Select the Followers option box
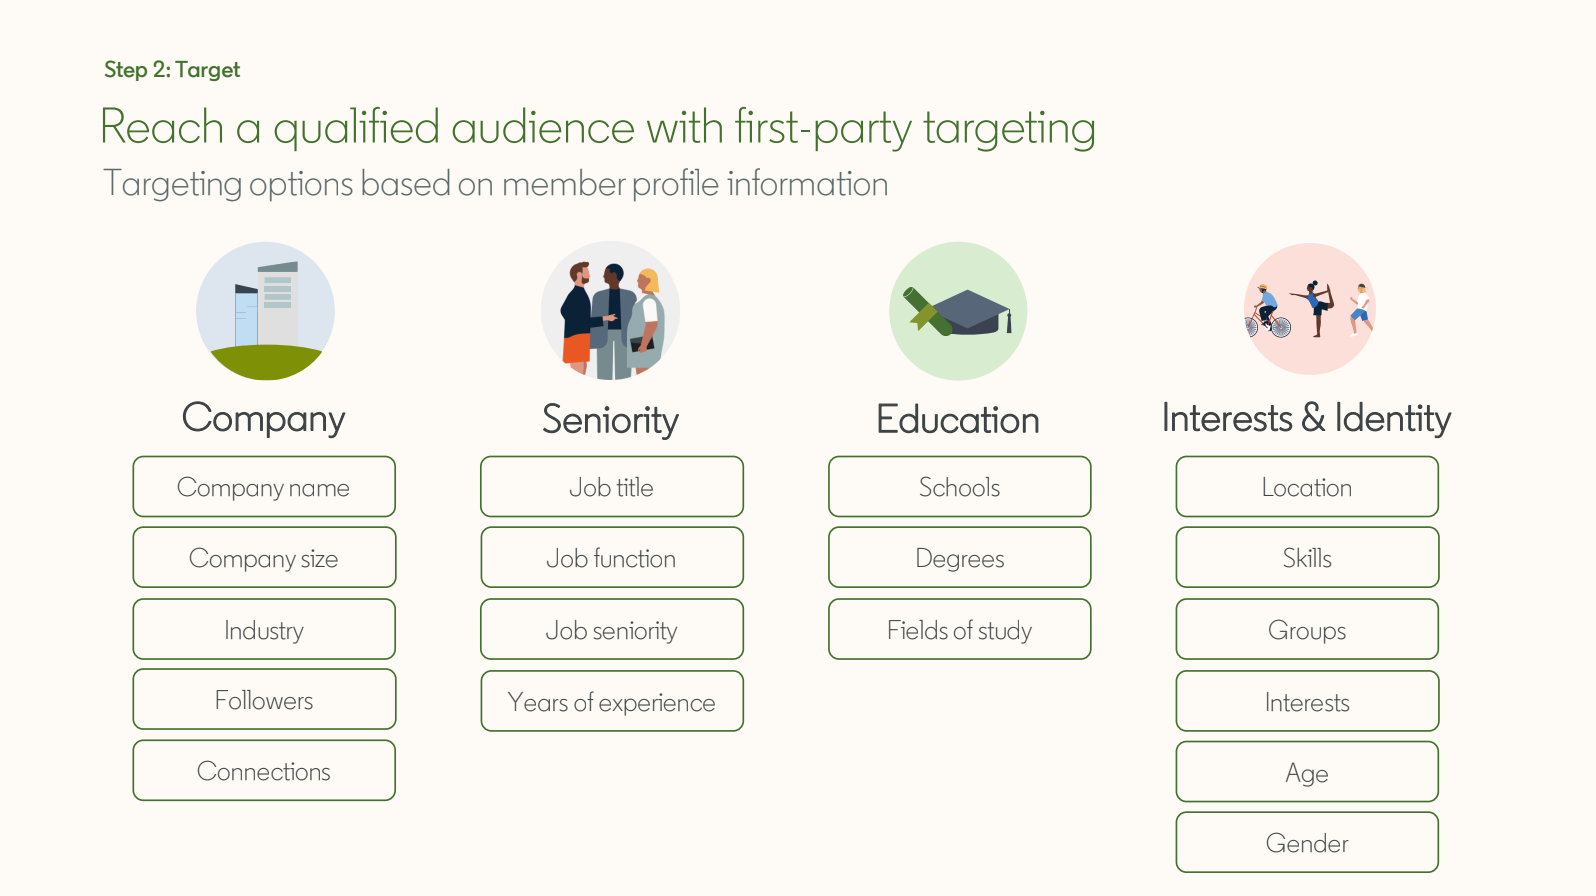 (x=264, y=700)
